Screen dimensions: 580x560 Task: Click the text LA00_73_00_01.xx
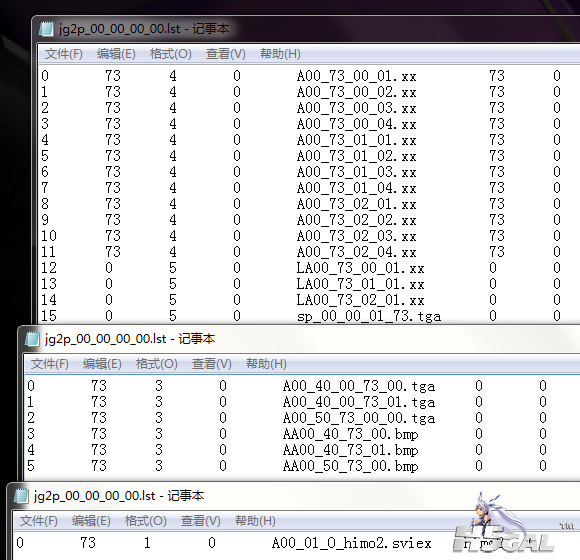pos(360,268)
